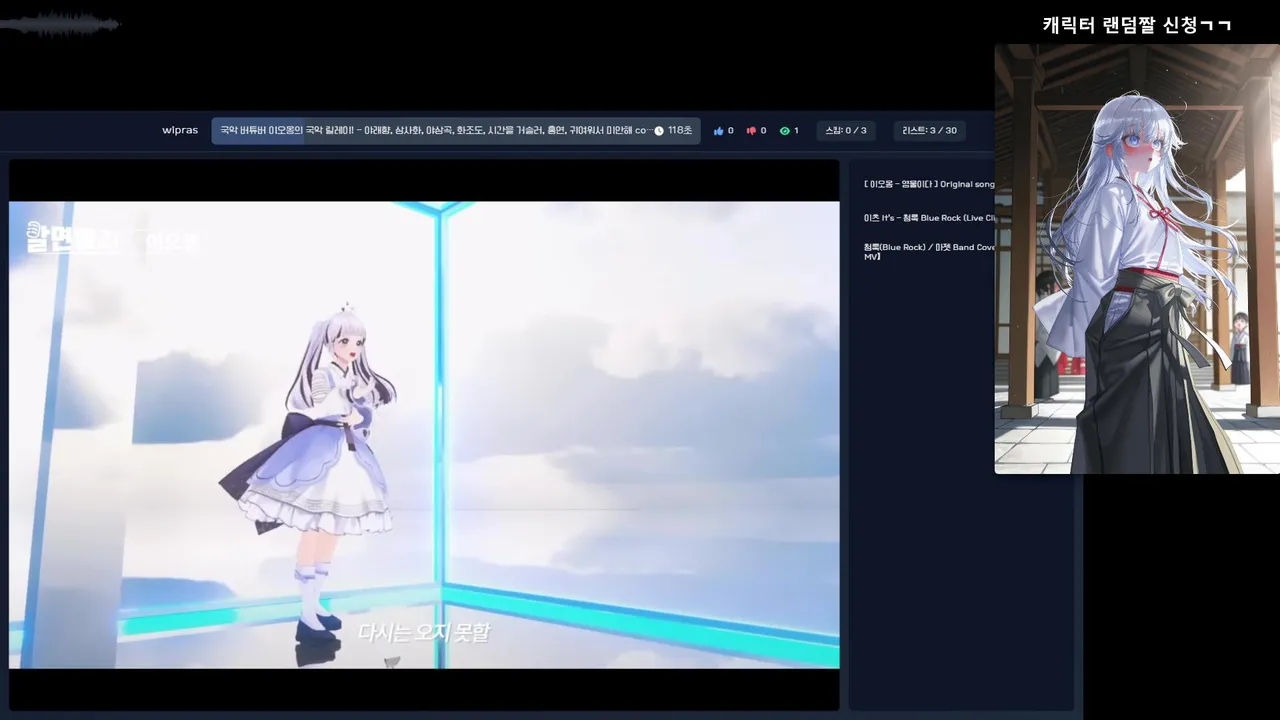
Task: Click the 캐릭터 랜덤짤 신청ㄱㄱ overlay text
Action: (1137, 26)
